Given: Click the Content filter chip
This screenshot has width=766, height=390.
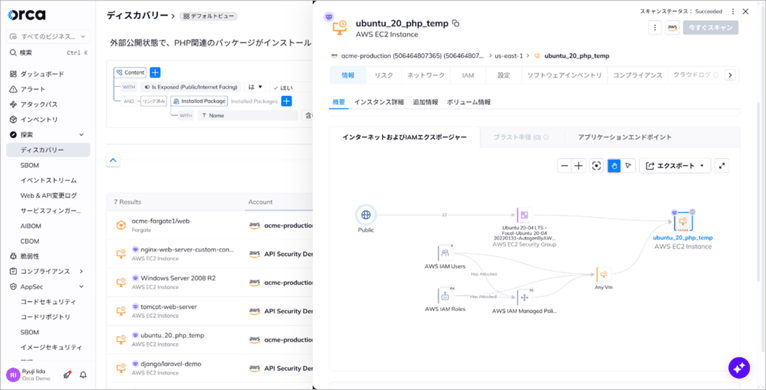Looking at the screenshot, I should pyautogui.click(x=130, y=72).
